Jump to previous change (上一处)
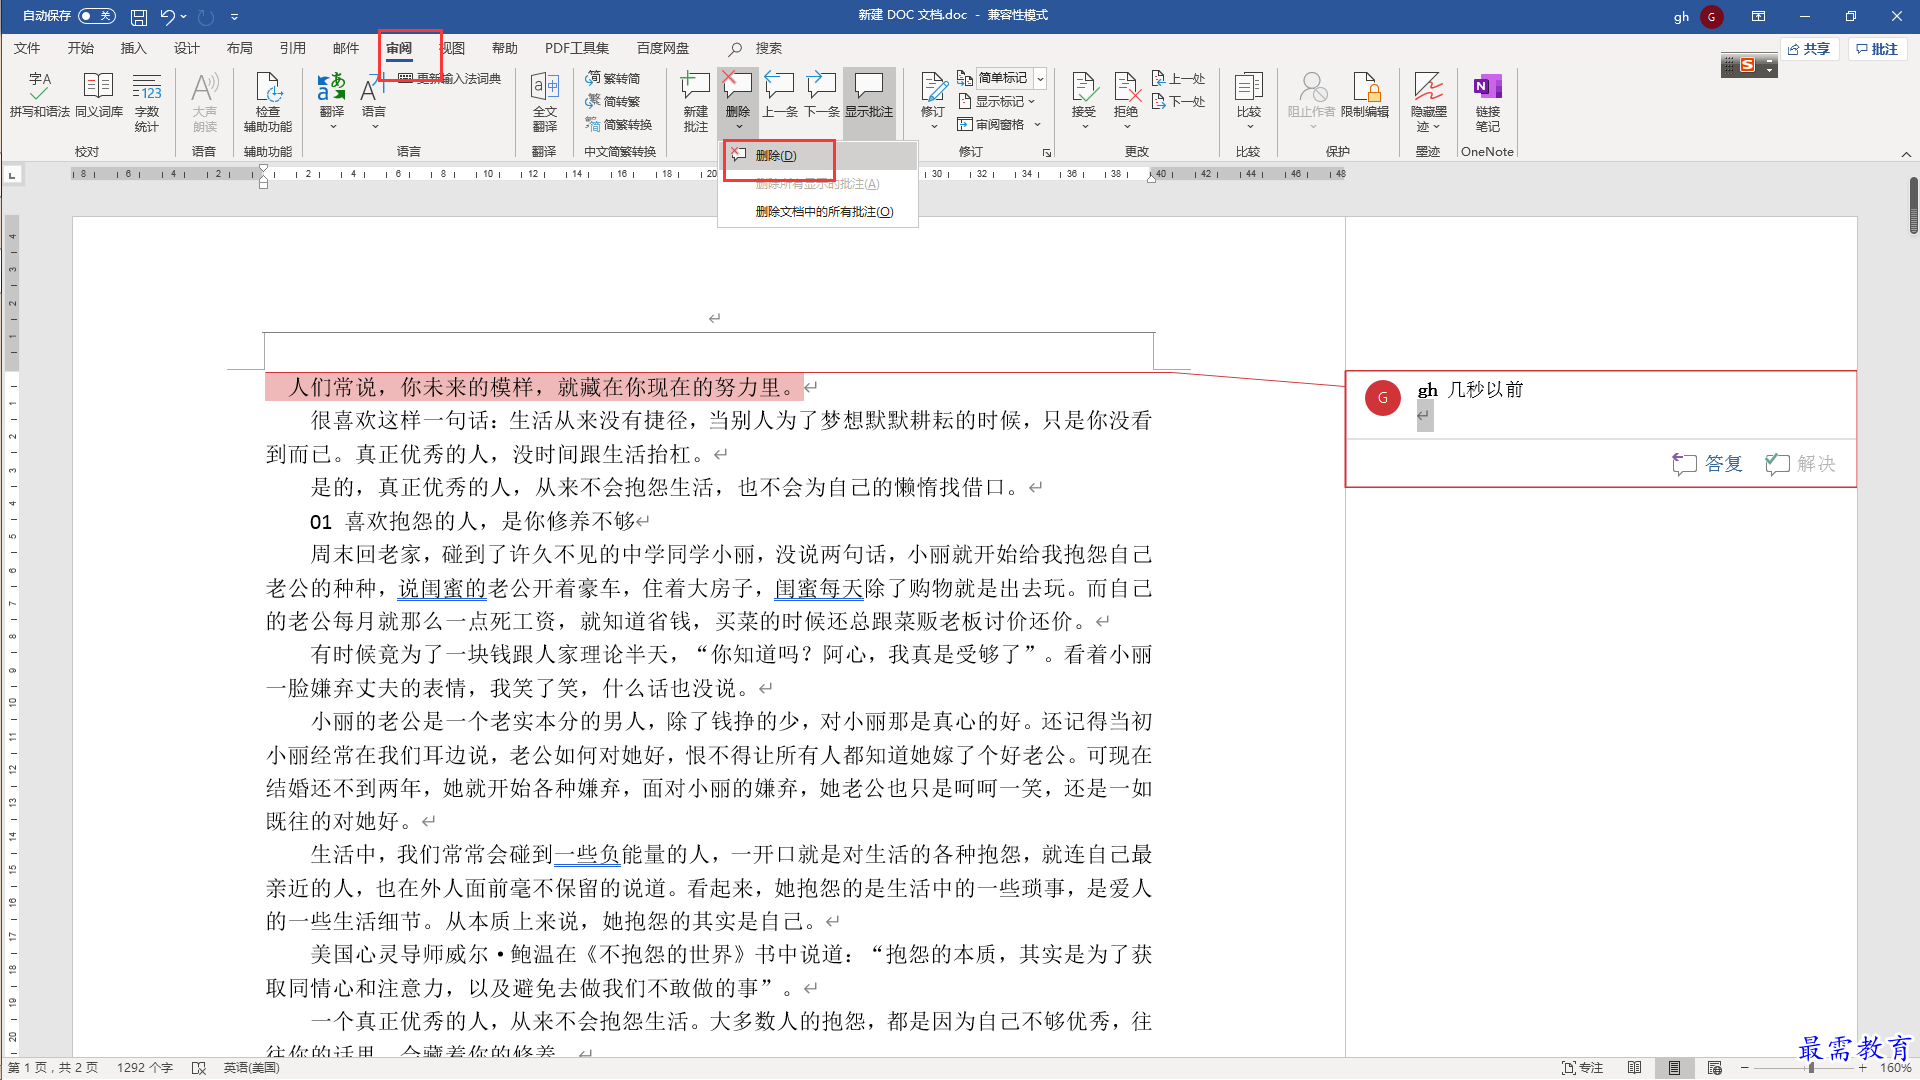1920x1080 pixels. (1179, 78)
